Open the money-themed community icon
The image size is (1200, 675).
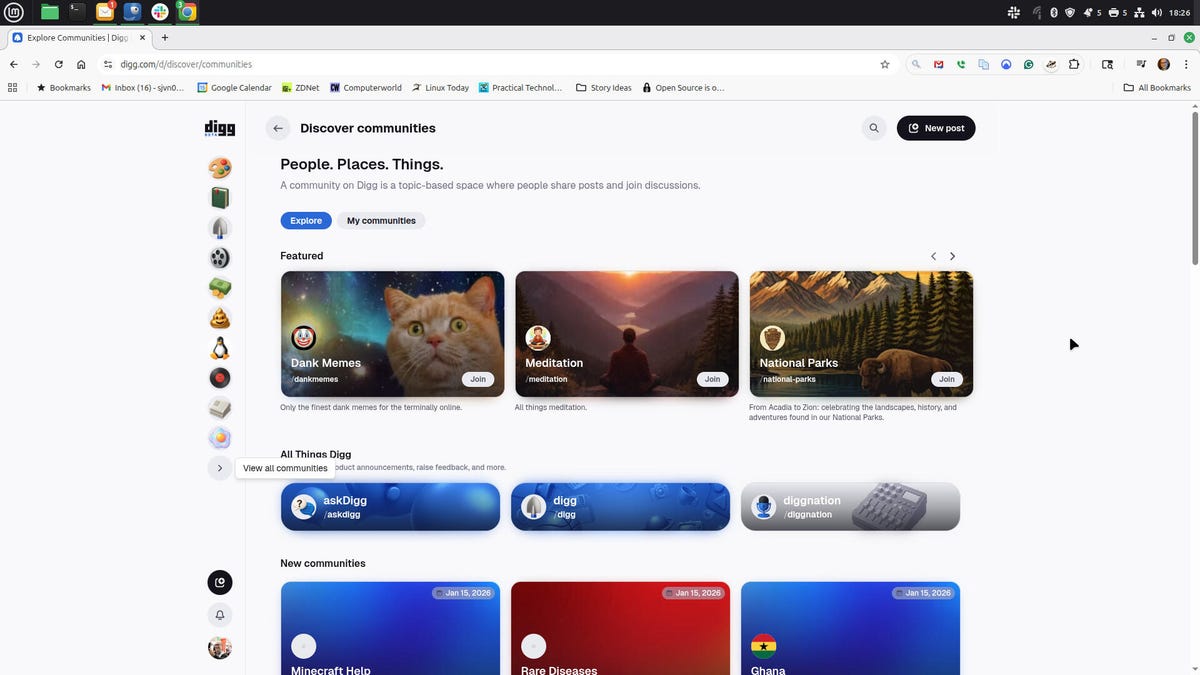click(x=219, y=287)
